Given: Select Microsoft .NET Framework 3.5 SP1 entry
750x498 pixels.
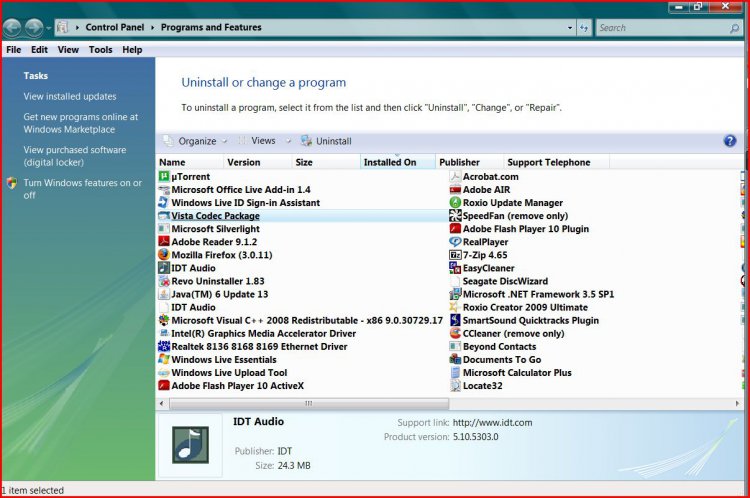Looking at the screenshot, I should (538, 294).
